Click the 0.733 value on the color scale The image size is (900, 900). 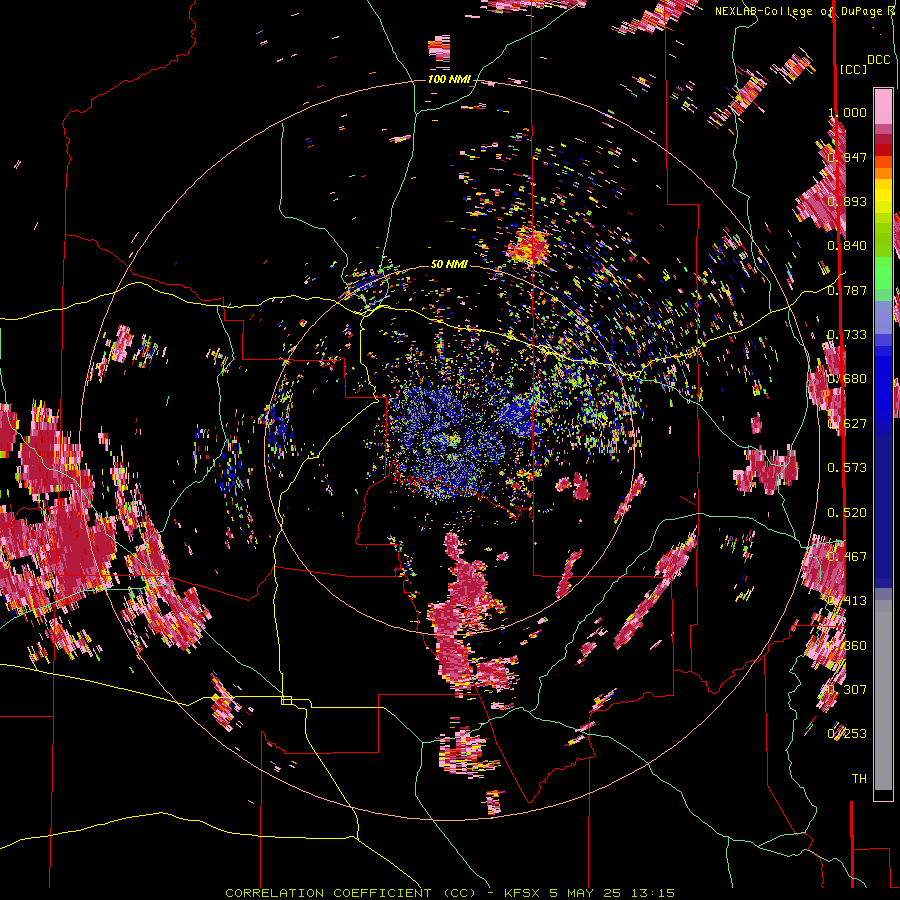(847, 335)
